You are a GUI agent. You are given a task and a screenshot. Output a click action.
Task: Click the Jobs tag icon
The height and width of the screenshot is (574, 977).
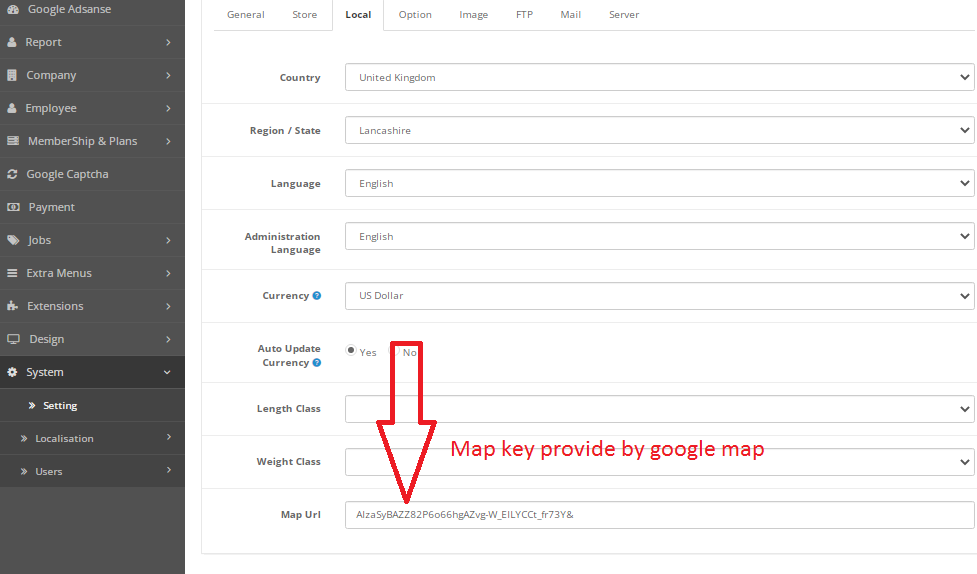(x=12, y=240)
